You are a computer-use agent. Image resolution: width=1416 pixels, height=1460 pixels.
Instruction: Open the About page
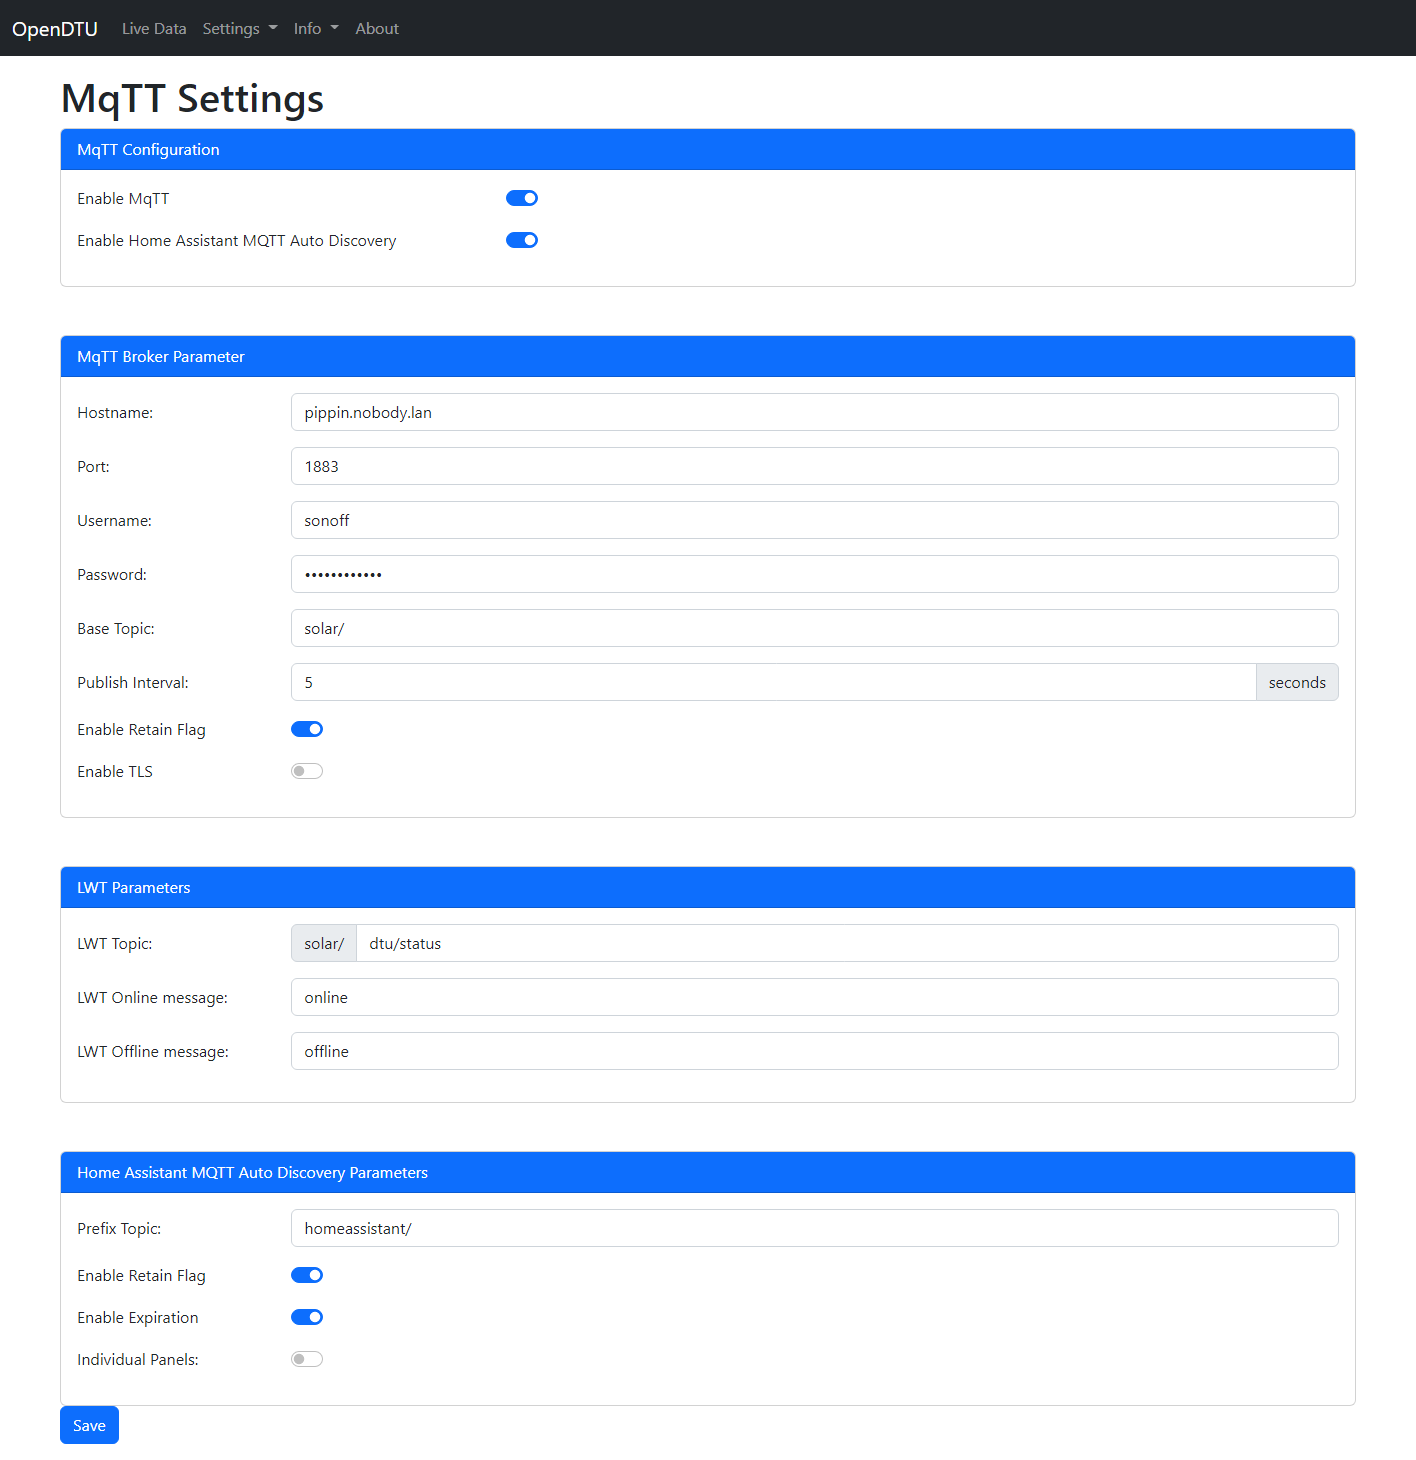pos(377,29)
